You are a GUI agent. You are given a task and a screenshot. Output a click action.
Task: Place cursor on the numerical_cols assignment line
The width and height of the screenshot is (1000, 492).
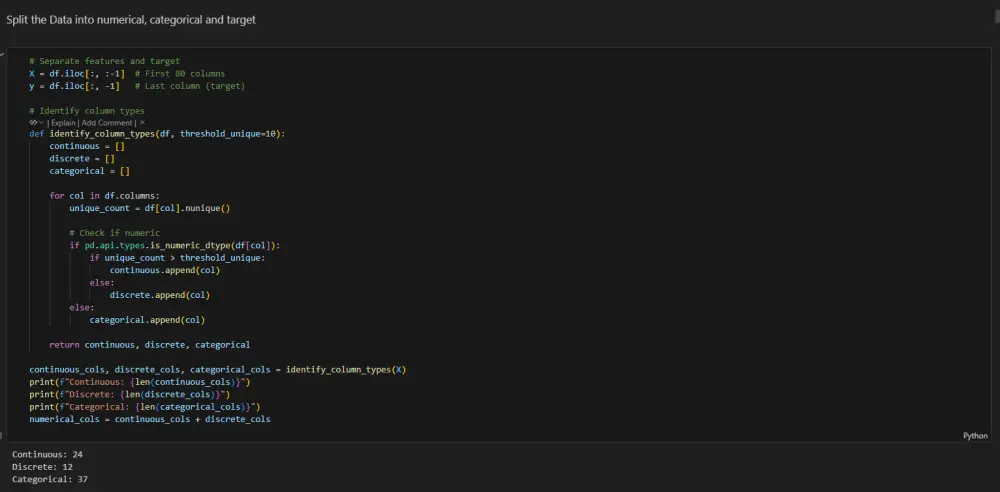(149, 419)
